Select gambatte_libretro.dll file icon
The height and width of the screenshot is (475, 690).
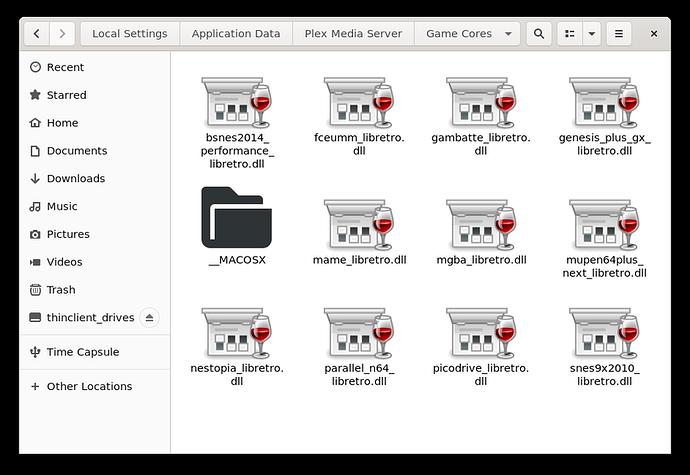[481, 103]
